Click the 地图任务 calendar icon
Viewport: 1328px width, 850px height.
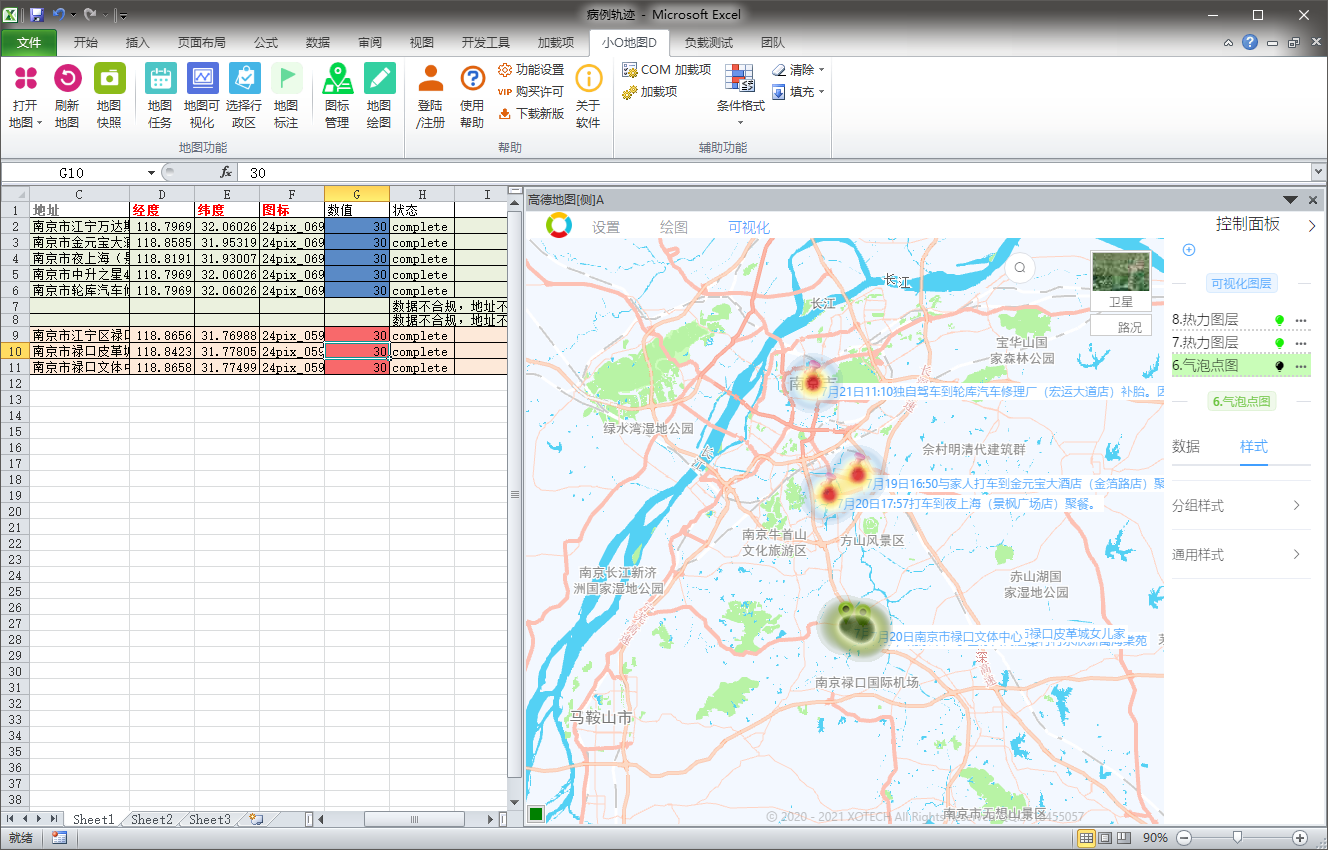click(x=160, y=79)
